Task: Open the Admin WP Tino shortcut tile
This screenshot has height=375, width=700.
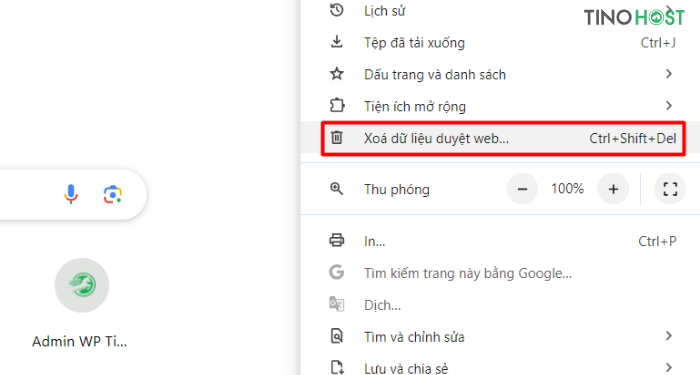Action: click(x=82, y=304)
